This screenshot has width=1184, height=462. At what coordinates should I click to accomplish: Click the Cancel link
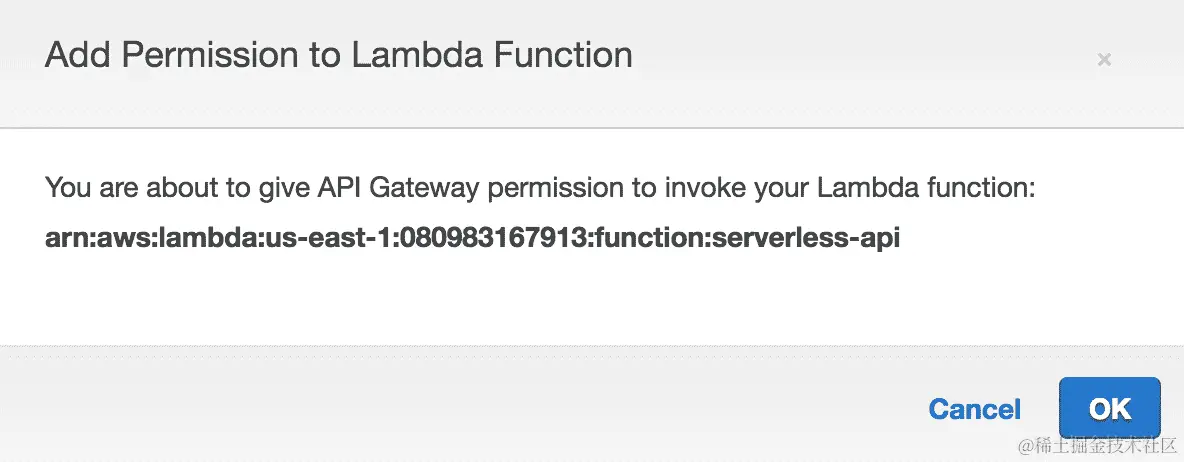click(x=974, y=409)
